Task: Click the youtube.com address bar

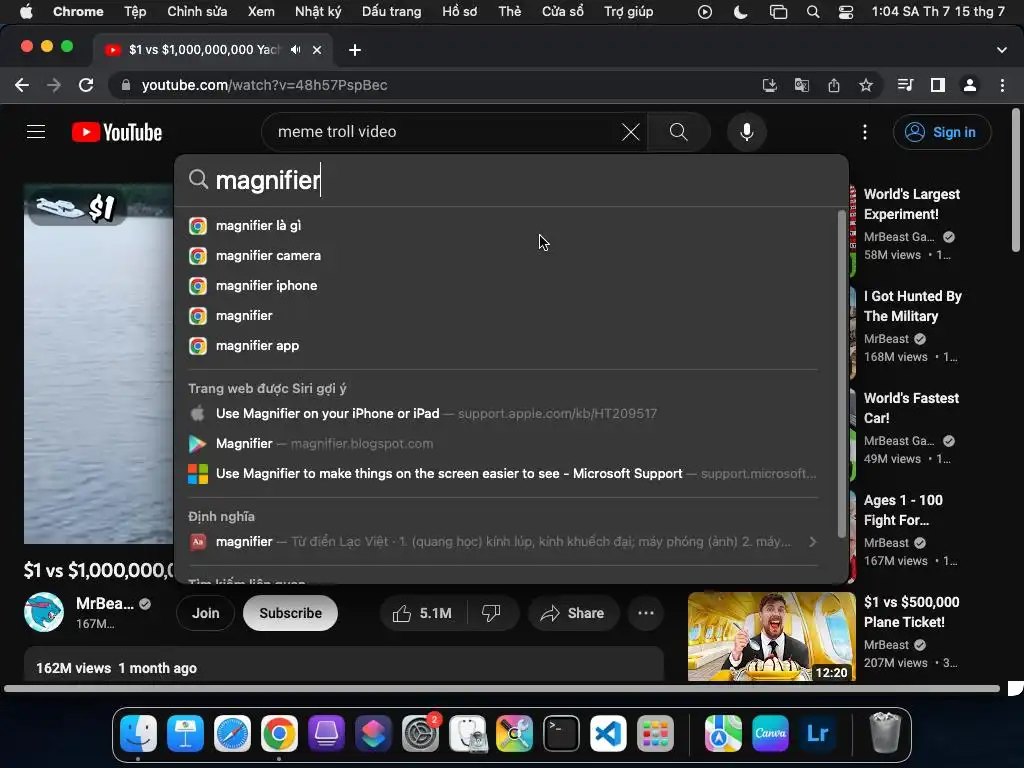Action: click(x=431, y=85)
